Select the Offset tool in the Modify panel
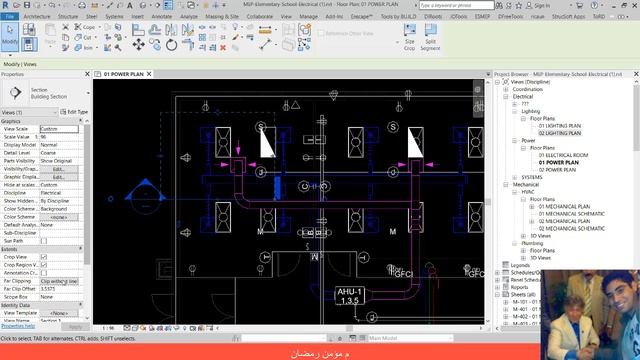Viewport: 640px width, 360px height. [155, 30]
